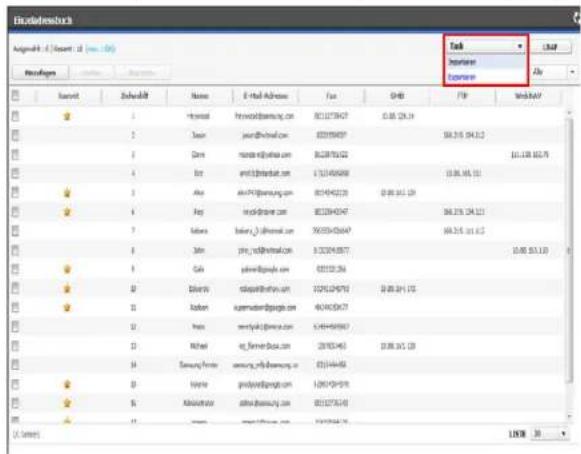Image resolution: width=581 pixels, height=454 pixels.
Task: Tick the checkbox for speed dial 12 row
Action: point(15,327)
